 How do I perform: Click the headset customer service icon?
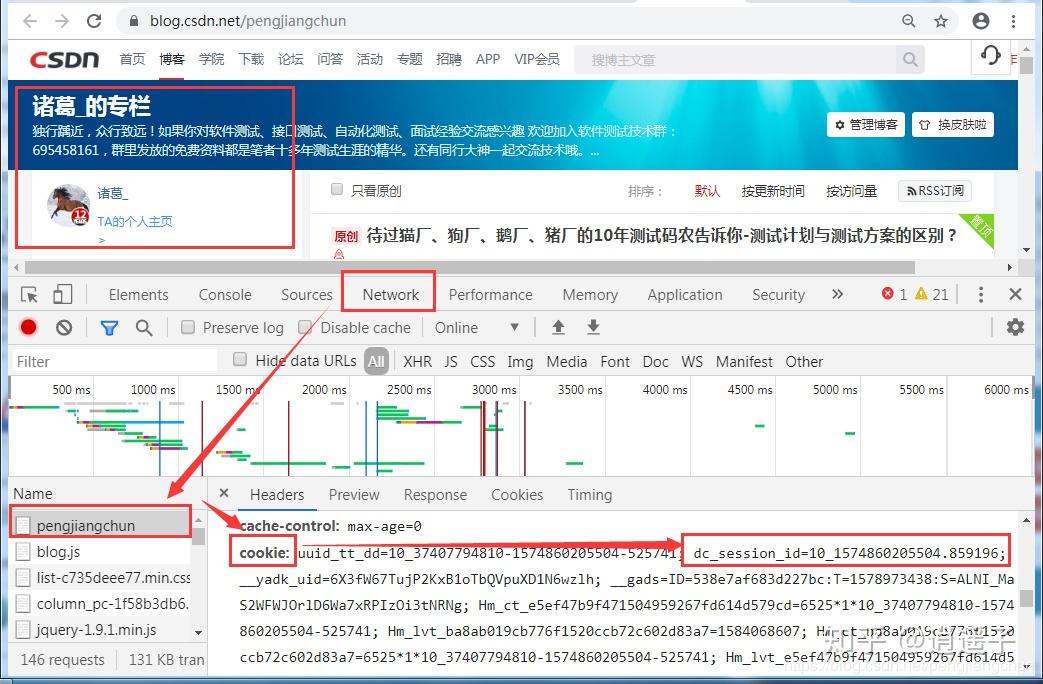pyautogui.click(x=990, y=55)
